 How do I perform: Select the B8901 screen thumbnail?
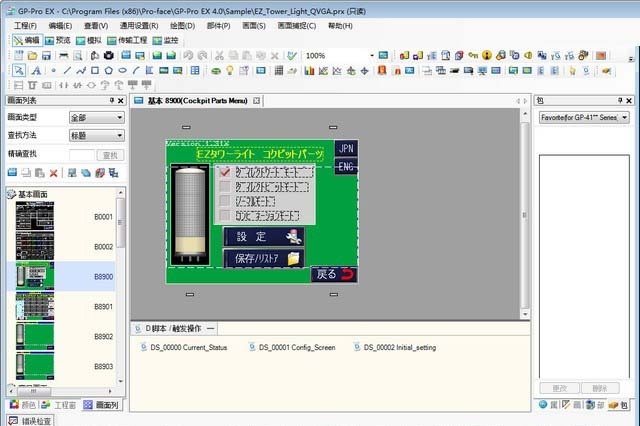pos(35,306)
